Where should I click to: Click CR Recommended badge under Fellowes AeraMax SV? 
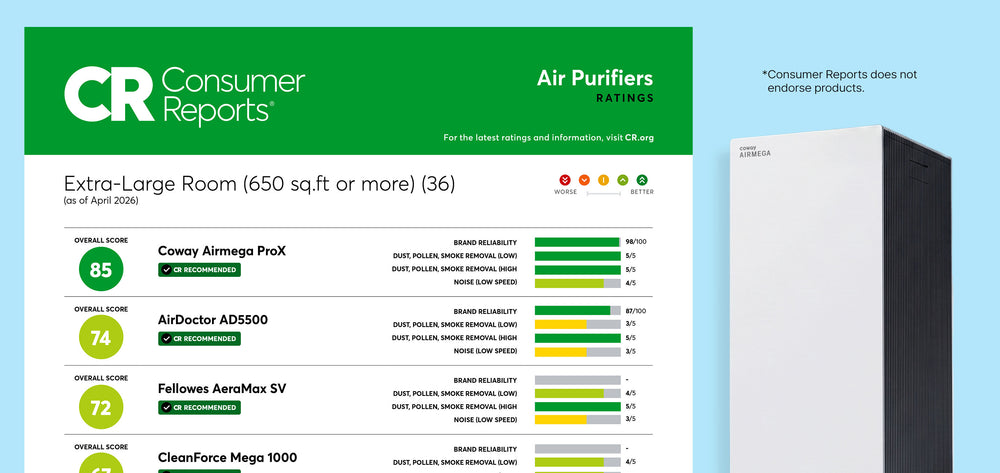200,407
